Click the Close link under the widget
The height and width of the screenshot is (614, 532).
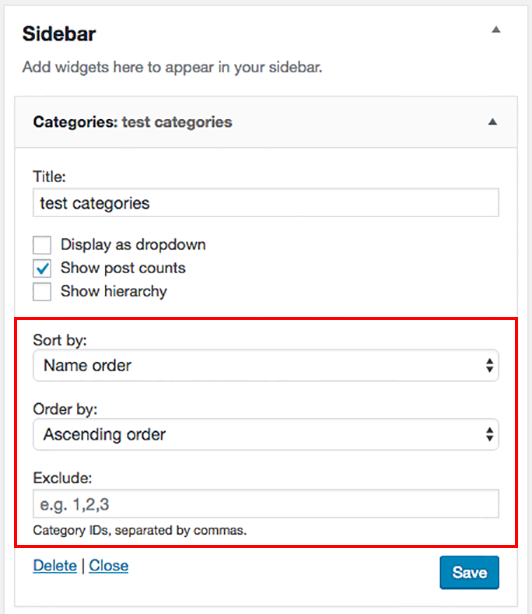click(x=108, y=566)
